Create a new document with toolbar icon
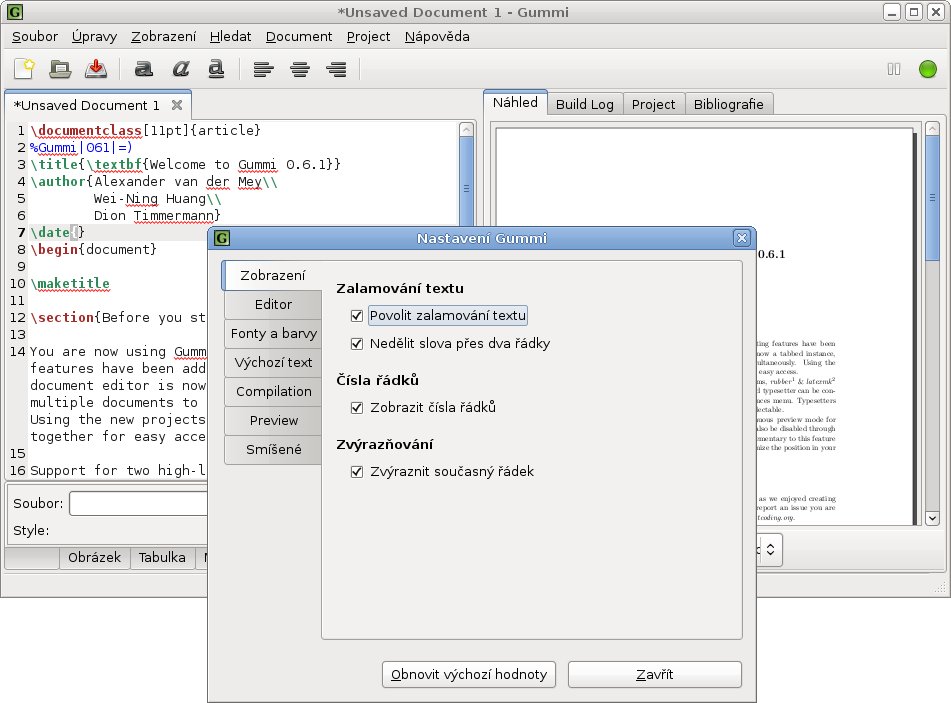This screenshot has height=703, width=951. click(24, 69)
